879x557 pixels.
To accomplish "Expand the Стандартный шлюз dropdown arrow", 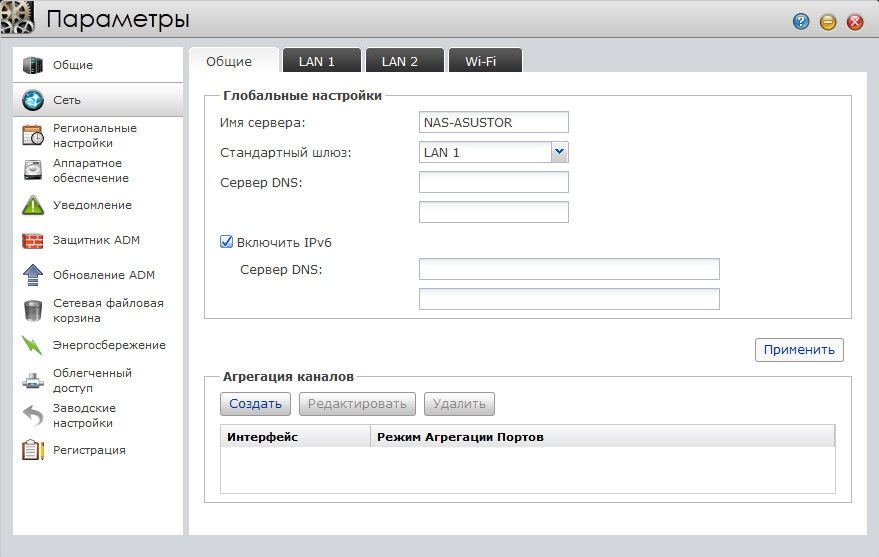I will pos(559,152).
